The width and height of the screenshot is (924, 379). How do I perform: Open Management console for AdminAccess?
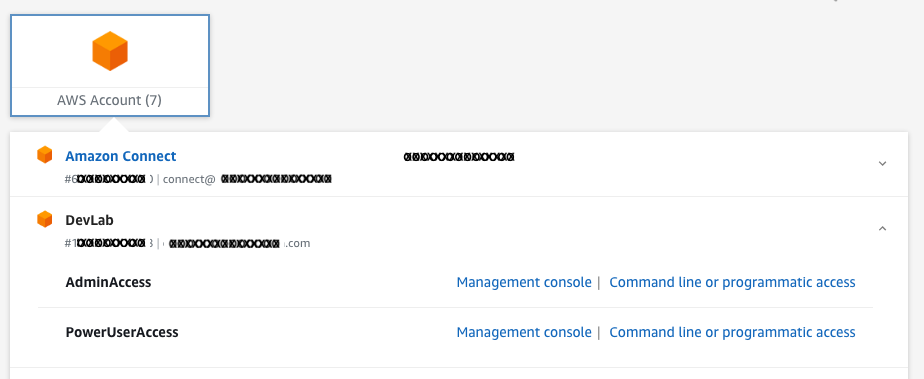[x=524, y=282]
